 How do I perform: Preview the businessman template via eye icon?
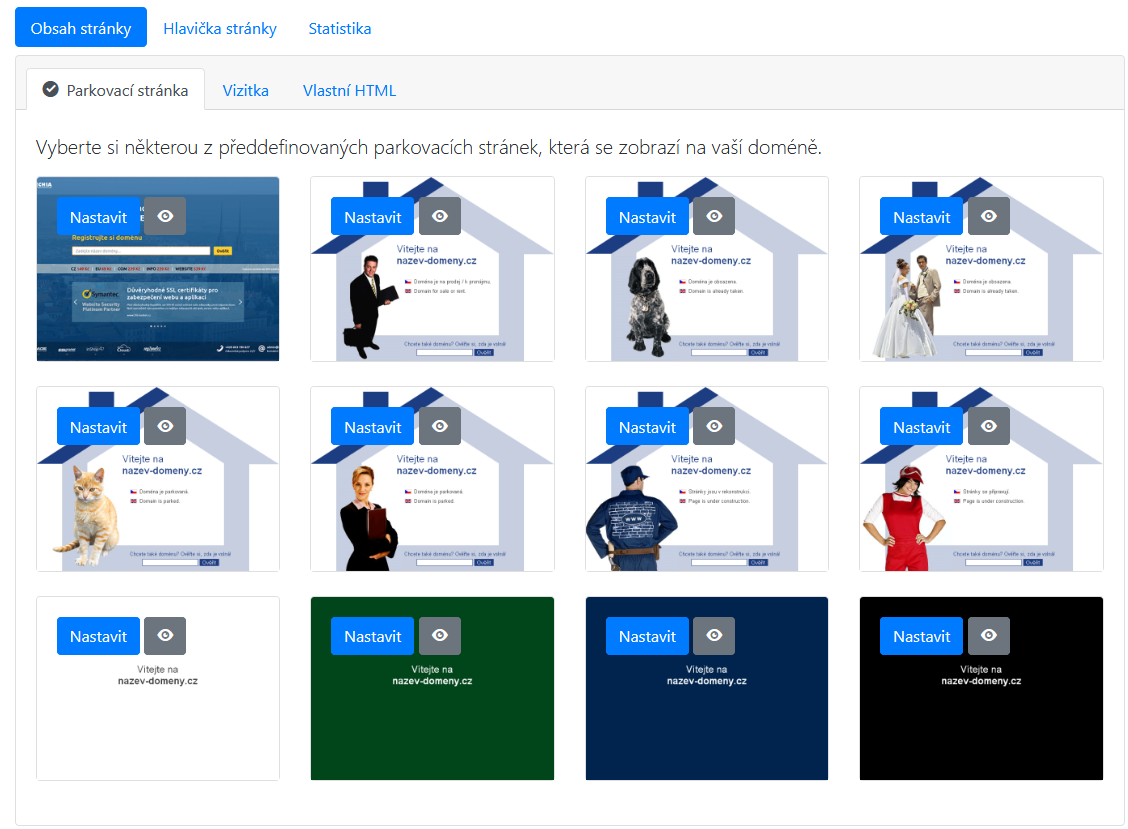pos(440,217)
